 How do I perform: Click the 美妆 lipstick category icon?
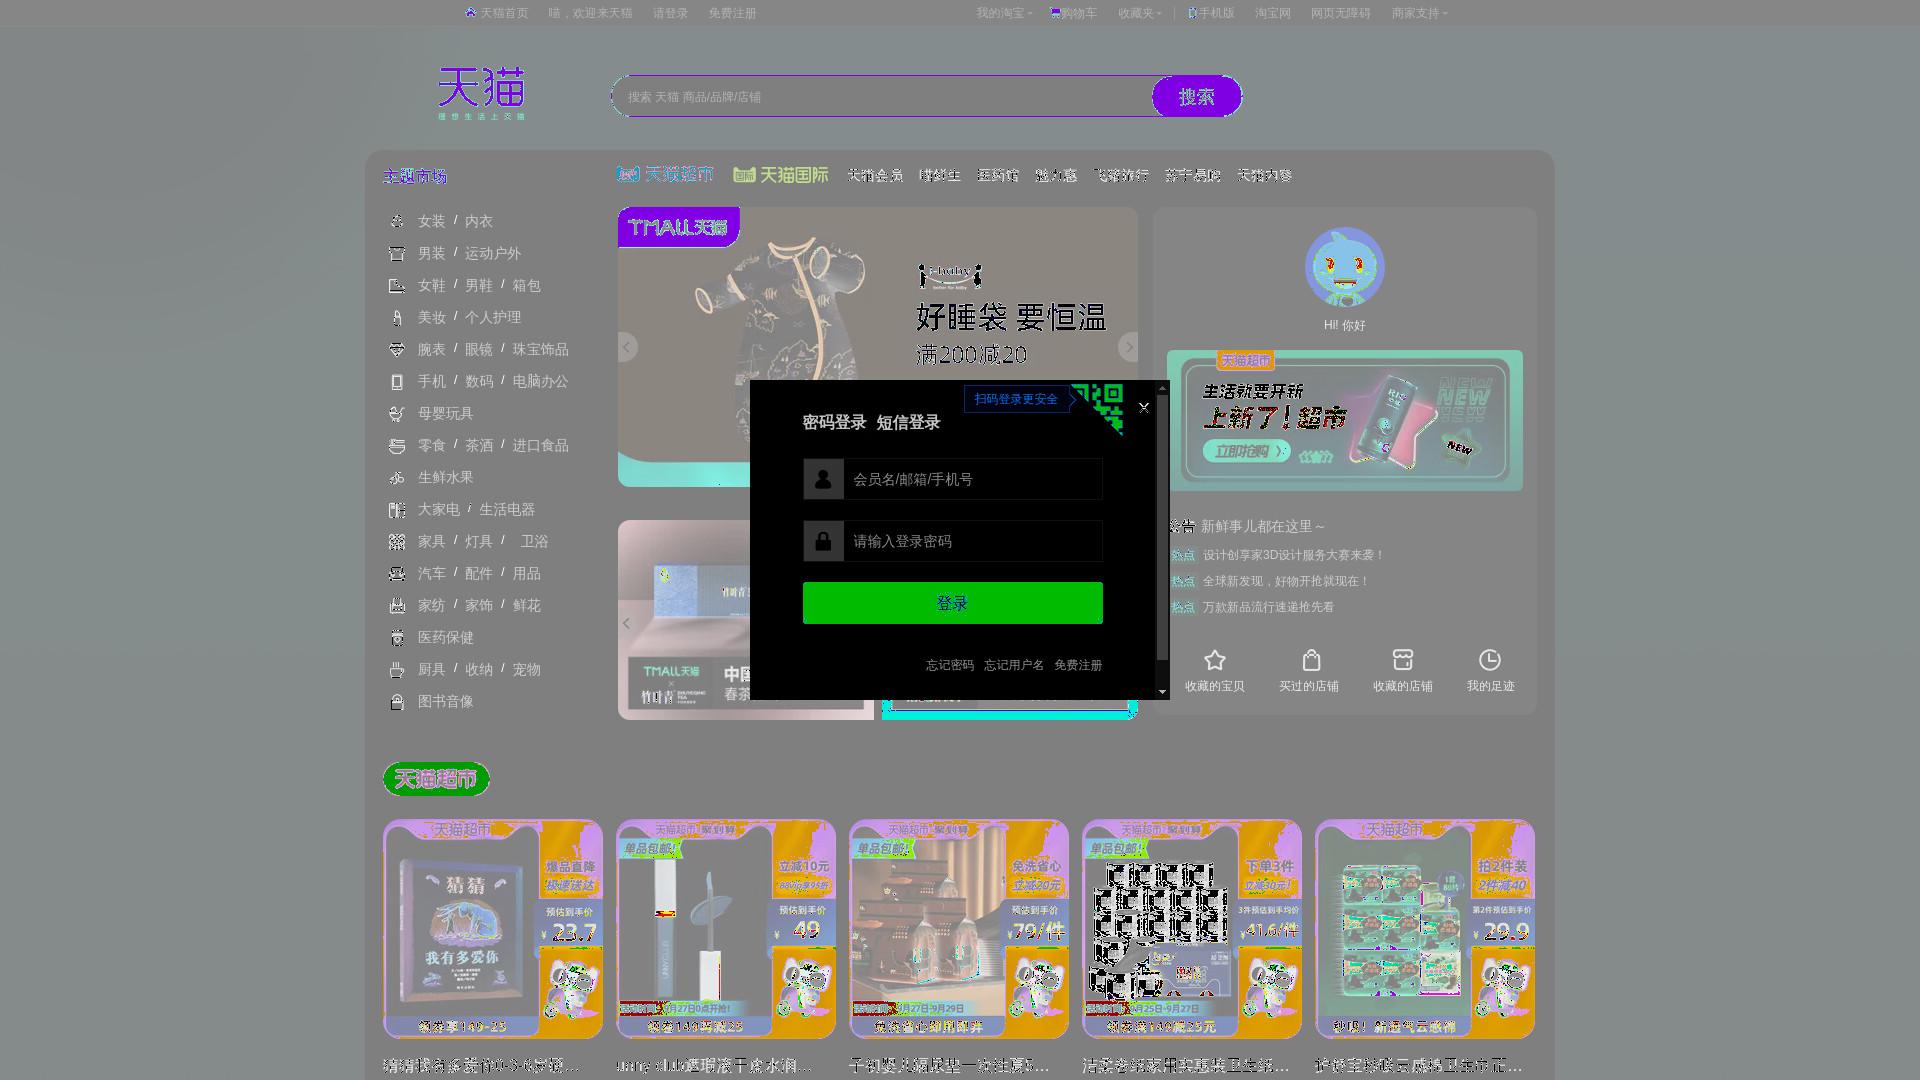(x=397, y=317)
